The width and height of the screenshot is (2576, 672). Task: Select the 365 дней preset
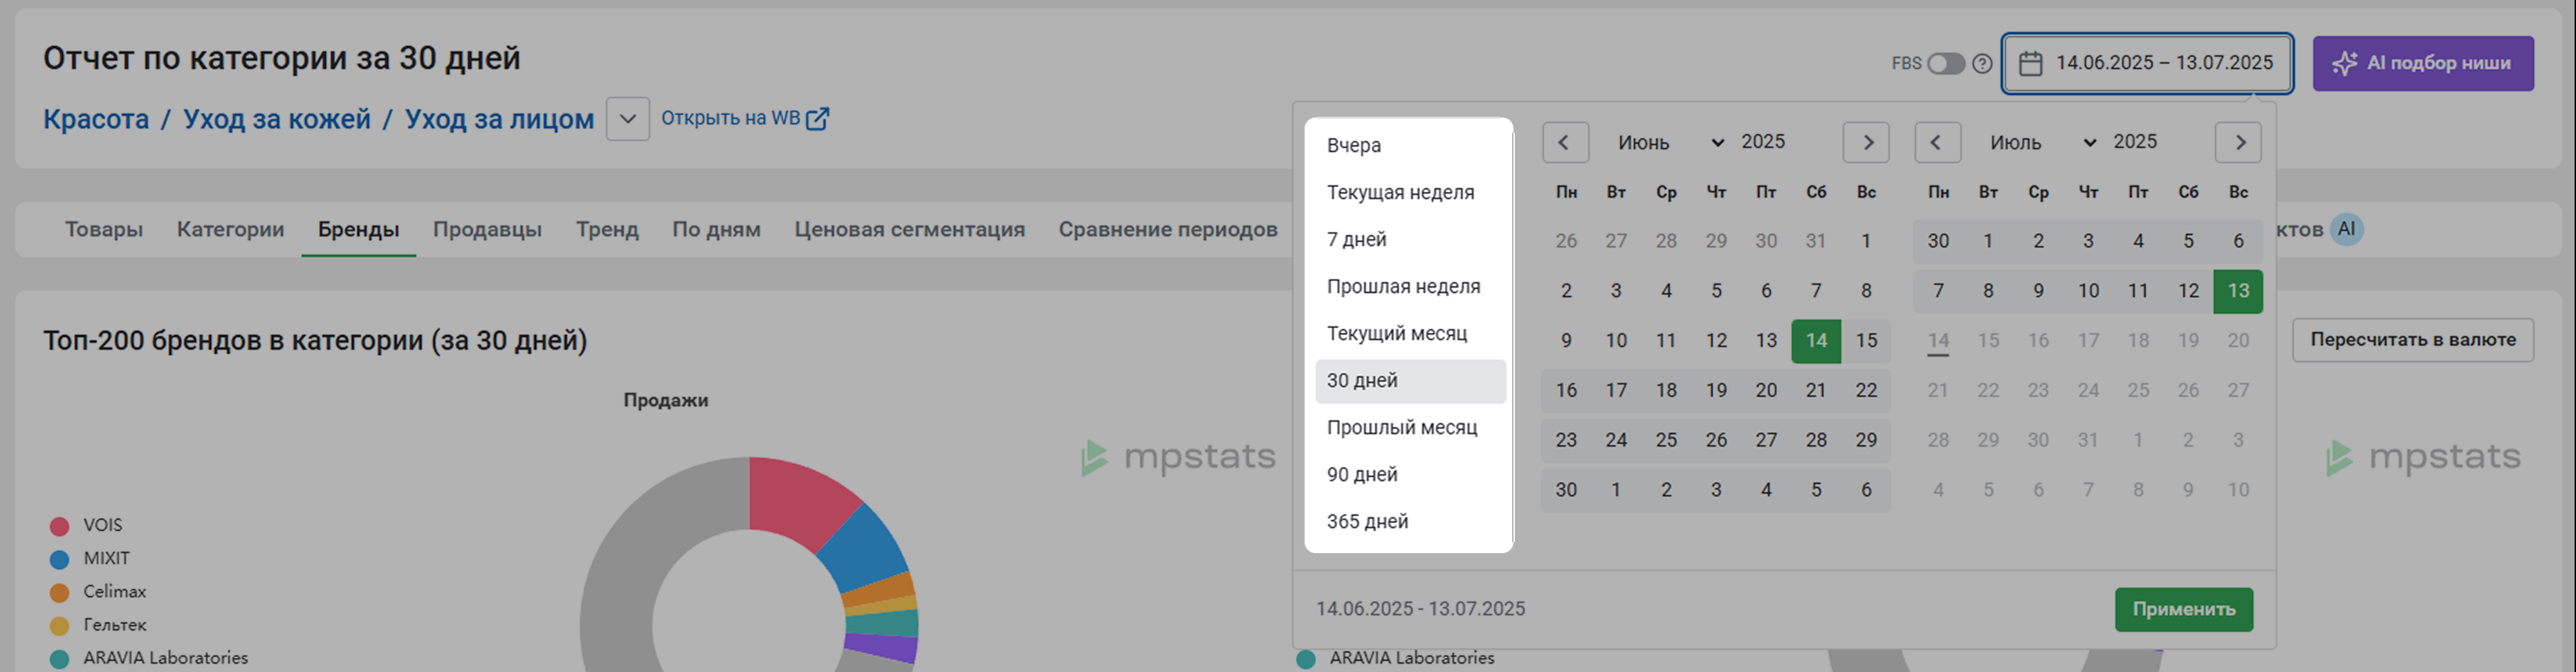point(1410,522)
